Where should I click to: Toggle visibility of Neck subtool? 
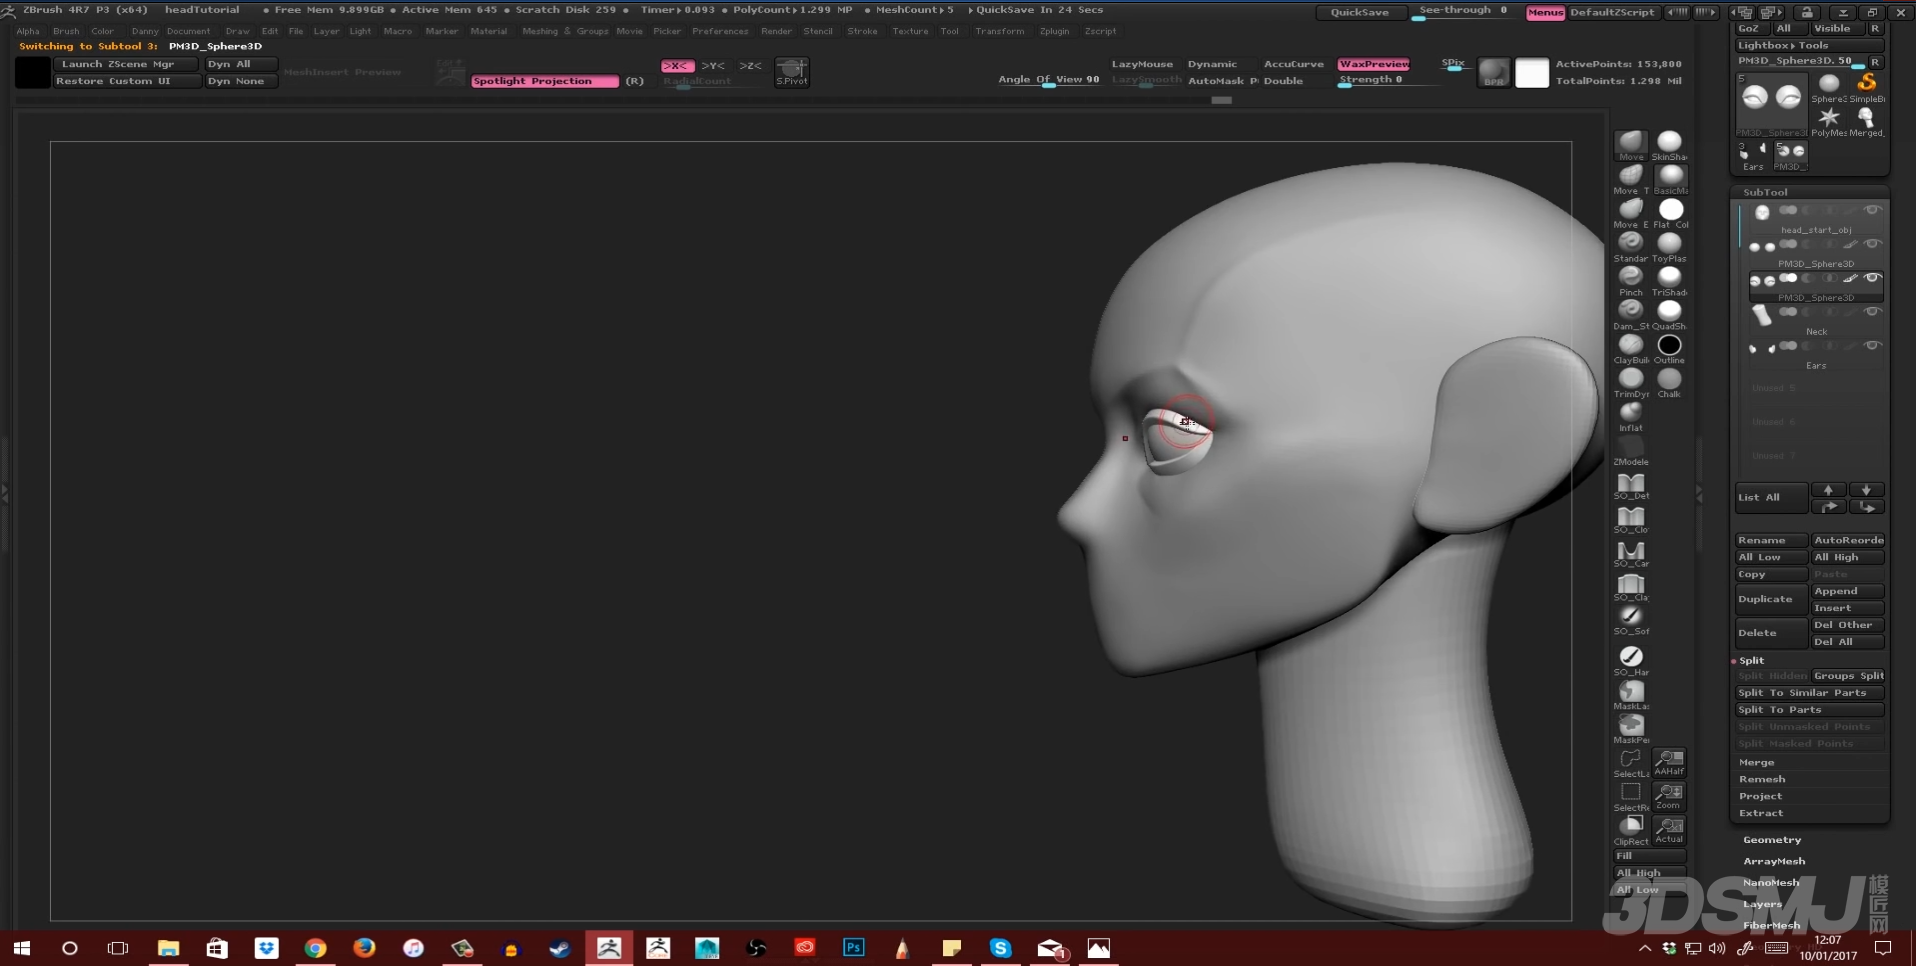1872,312
